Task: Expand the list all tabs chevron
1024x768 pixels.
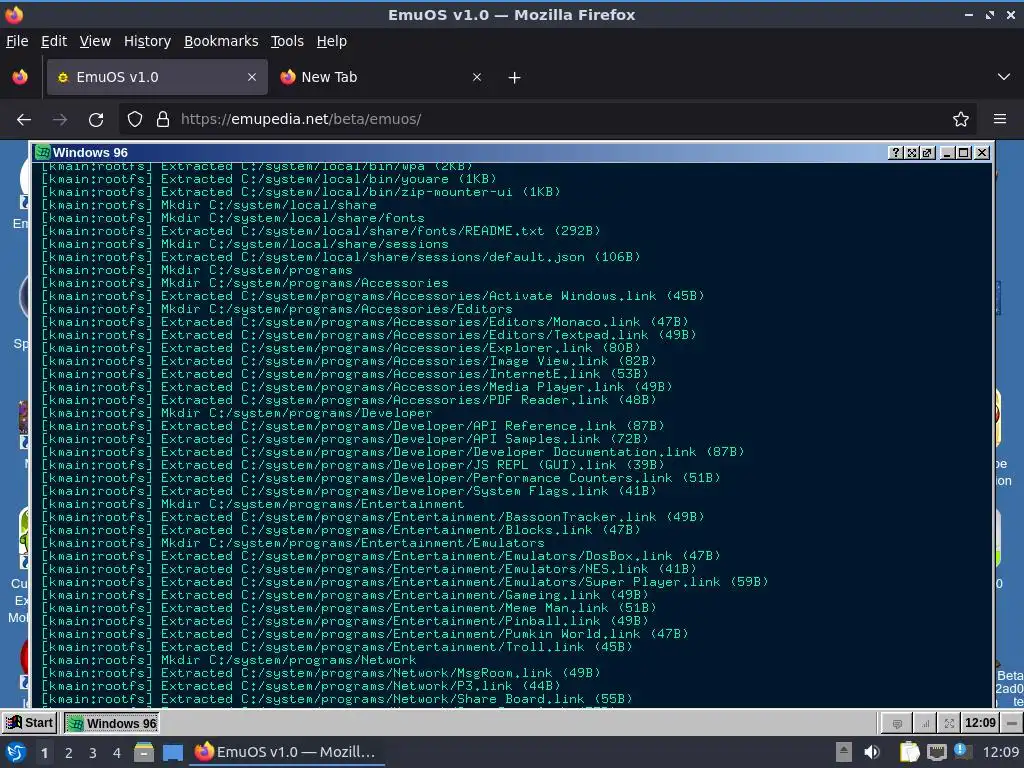Action: tap(1004, 77)
